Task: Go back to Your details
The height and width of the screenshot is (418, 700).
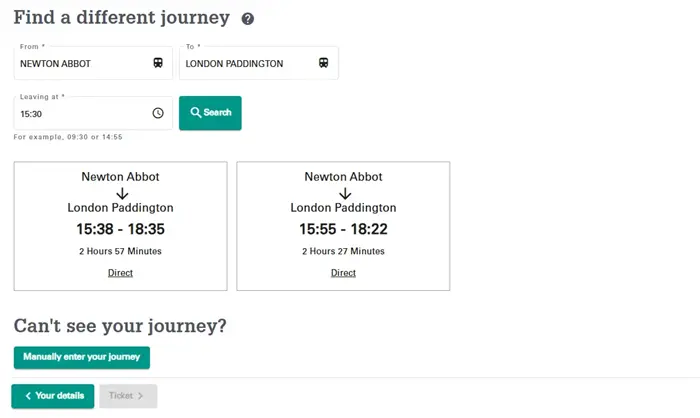Action: [53, 396]
